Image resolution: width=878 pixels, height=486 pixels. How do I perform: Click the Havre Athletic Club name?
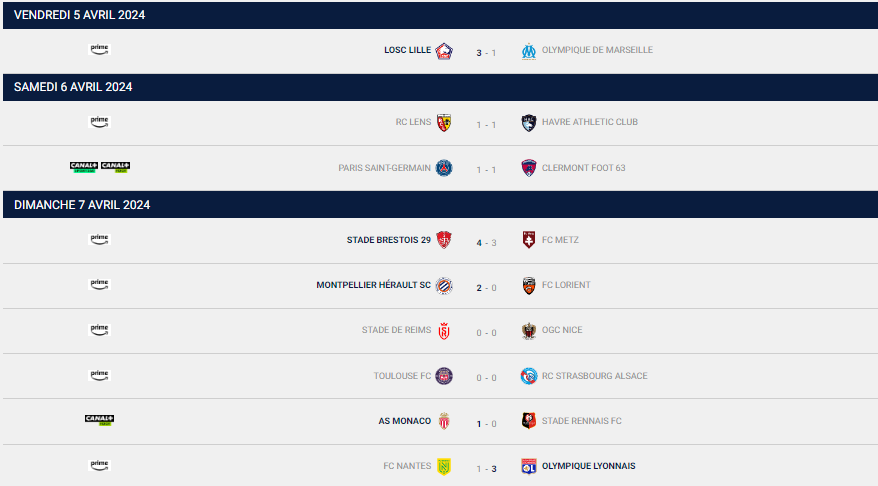[x=590, y=122]
